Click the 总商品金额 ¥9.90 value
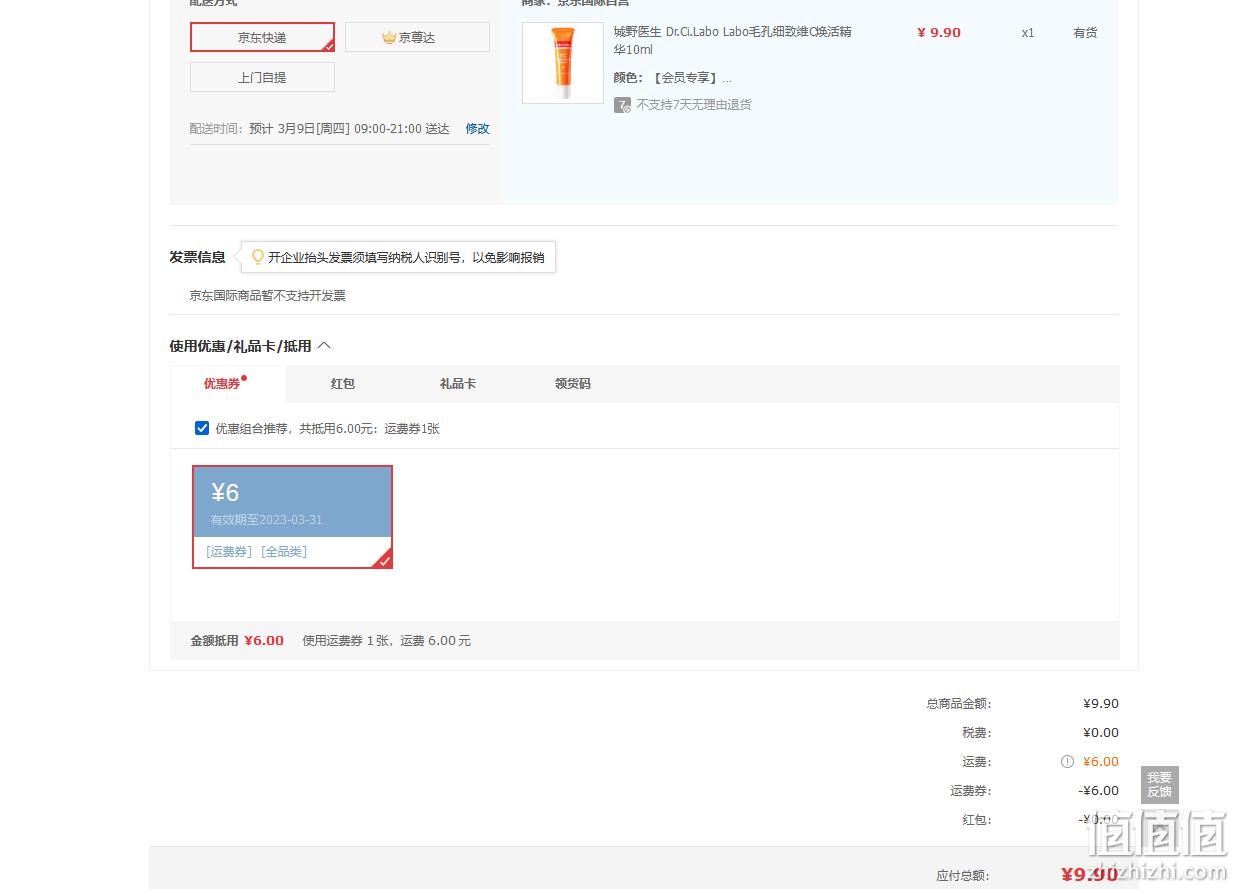The width and height of the screenshot is (1236, 889). coord(1101,704)
